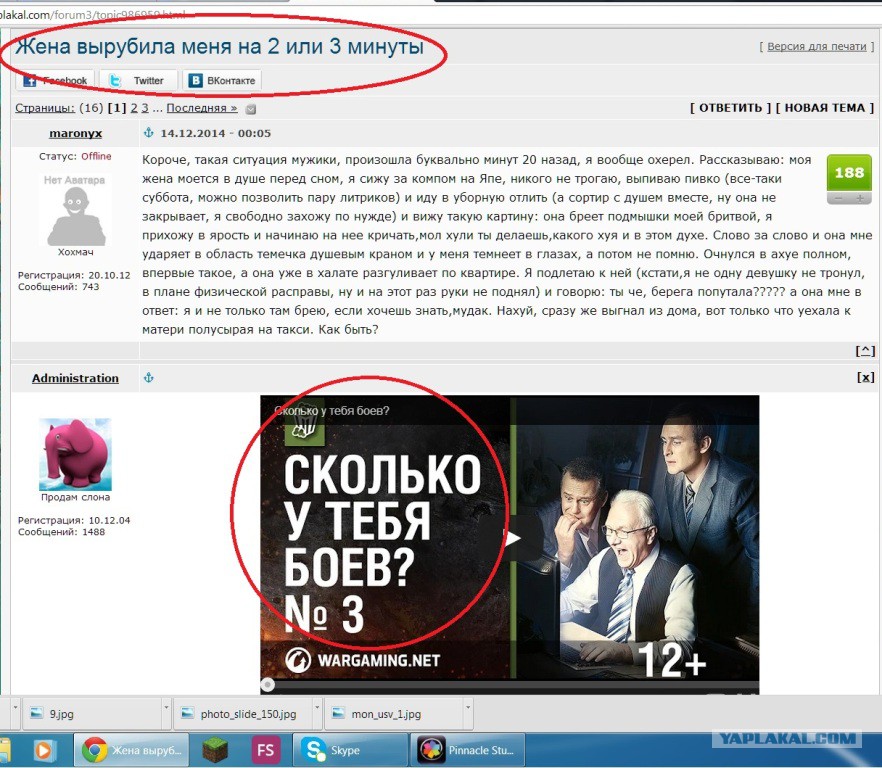Open the Версия для печати link
This screenshot has width=882, height=768.
pyautogui.click(x=816, y=47)
